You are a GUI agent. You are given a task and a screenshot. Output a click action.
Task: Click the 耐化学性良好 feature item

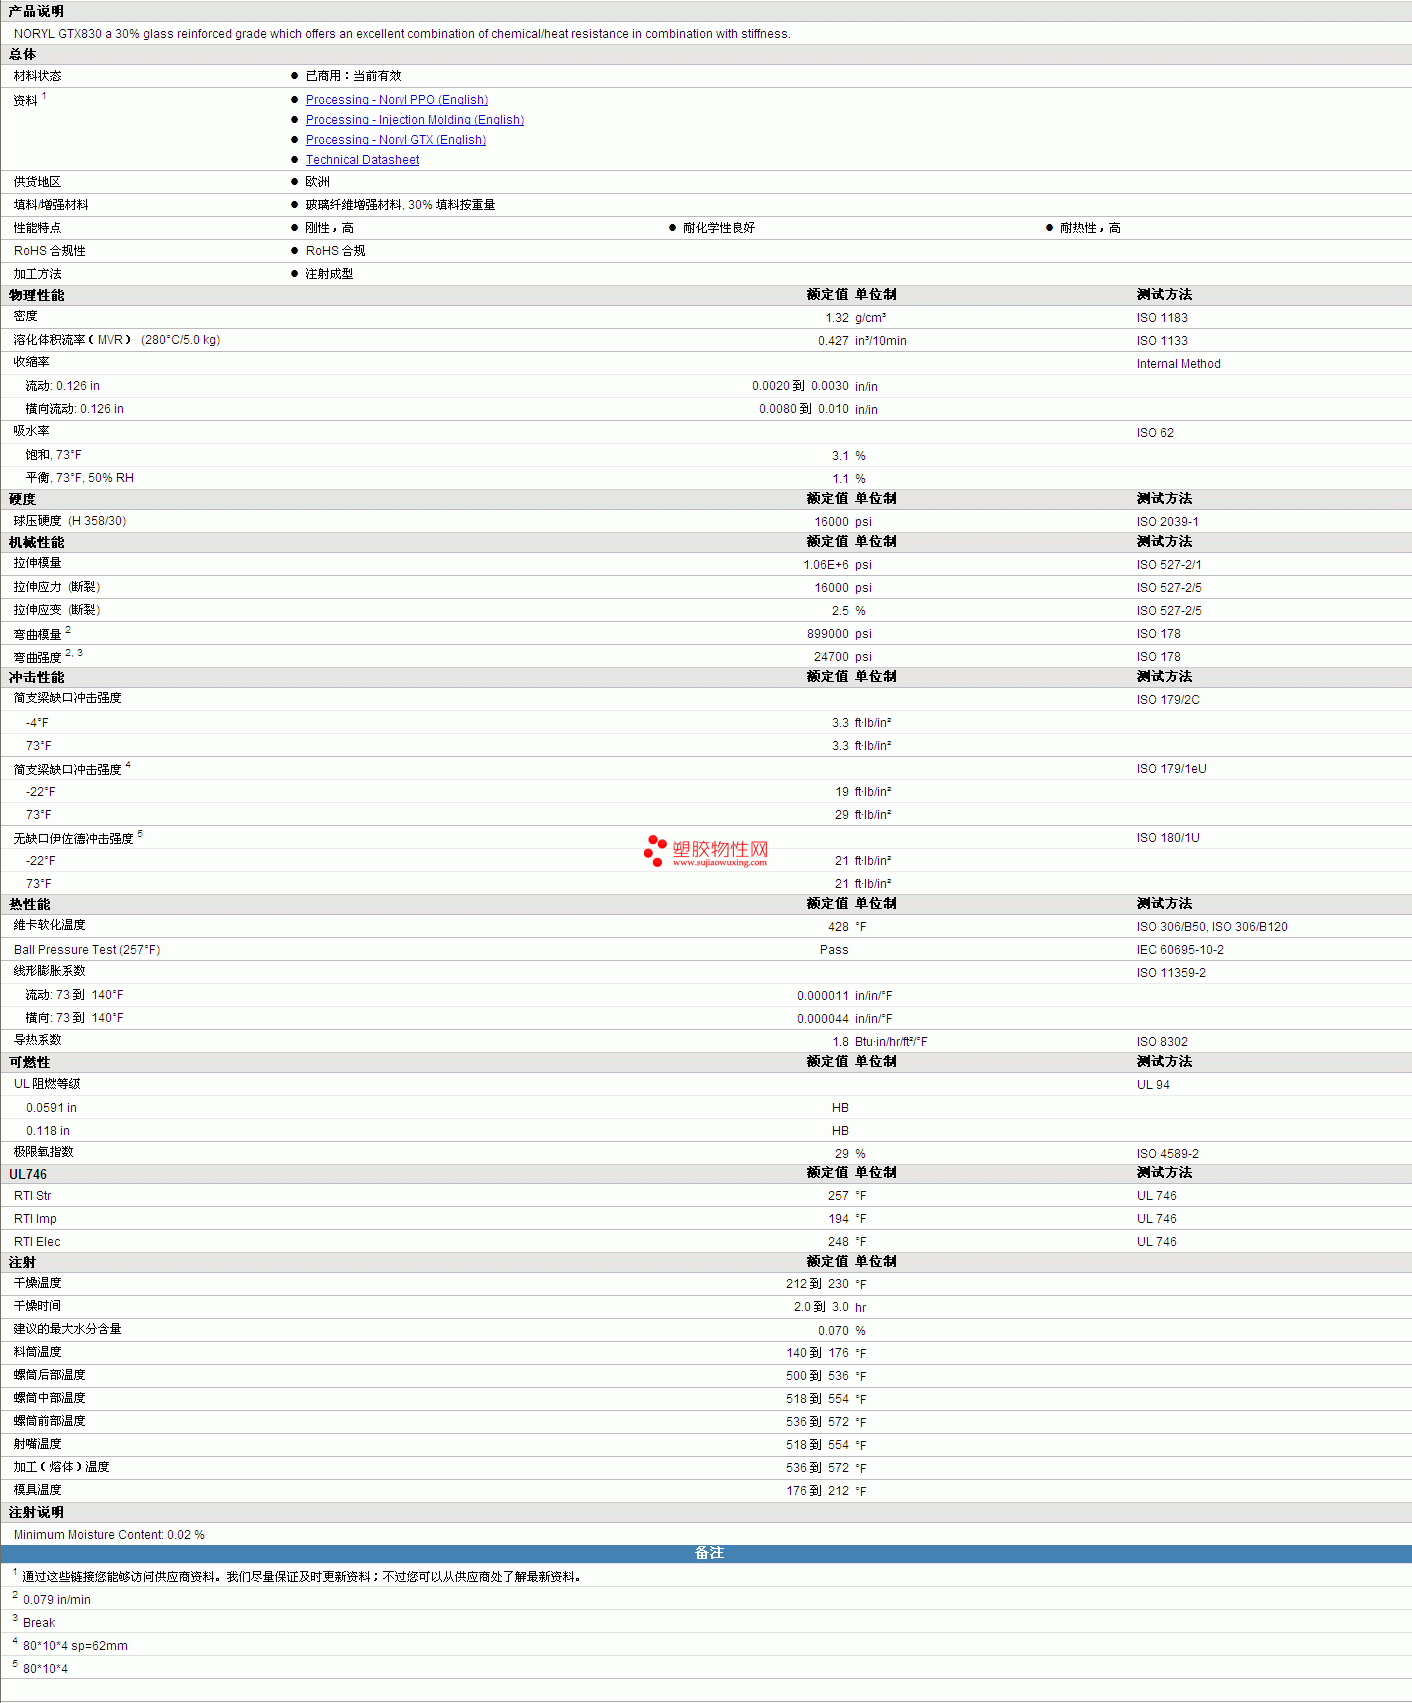pyautogui.click(x=719, y=228)
